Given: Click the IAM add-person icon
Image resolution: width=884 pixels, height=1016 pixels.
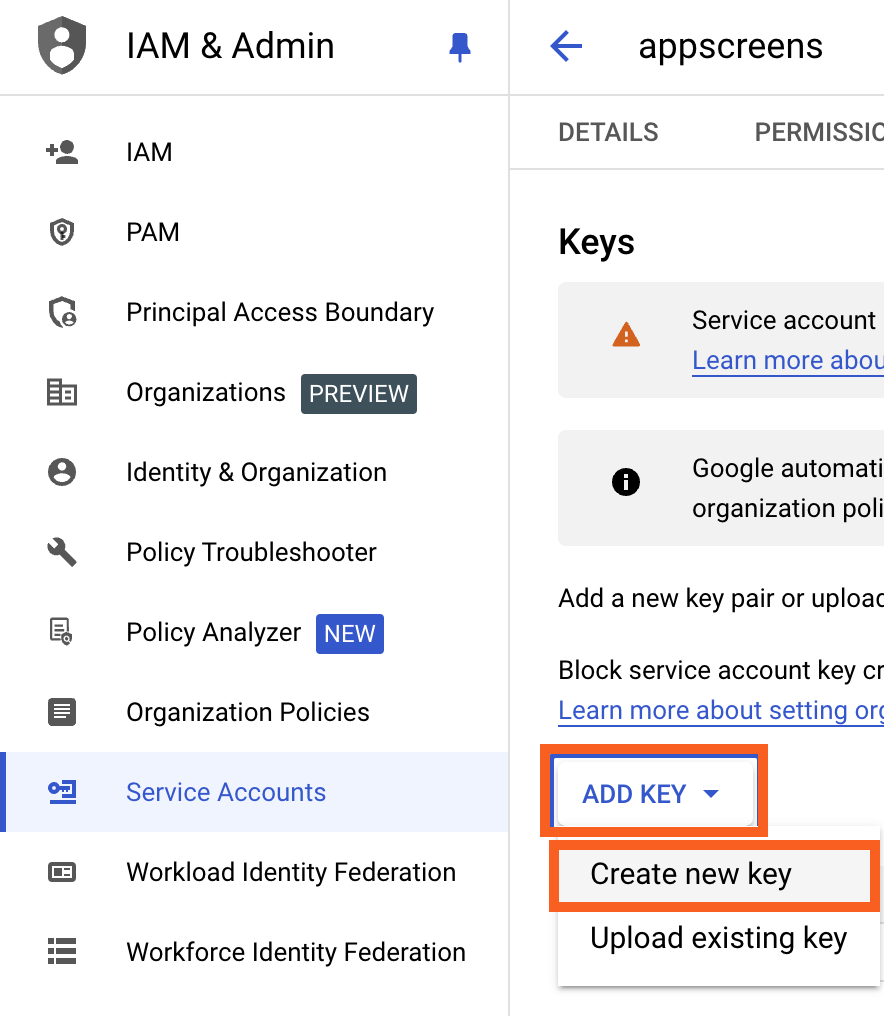Looking at the screenshot, I should pyautogui.click(x=62, y=152).
